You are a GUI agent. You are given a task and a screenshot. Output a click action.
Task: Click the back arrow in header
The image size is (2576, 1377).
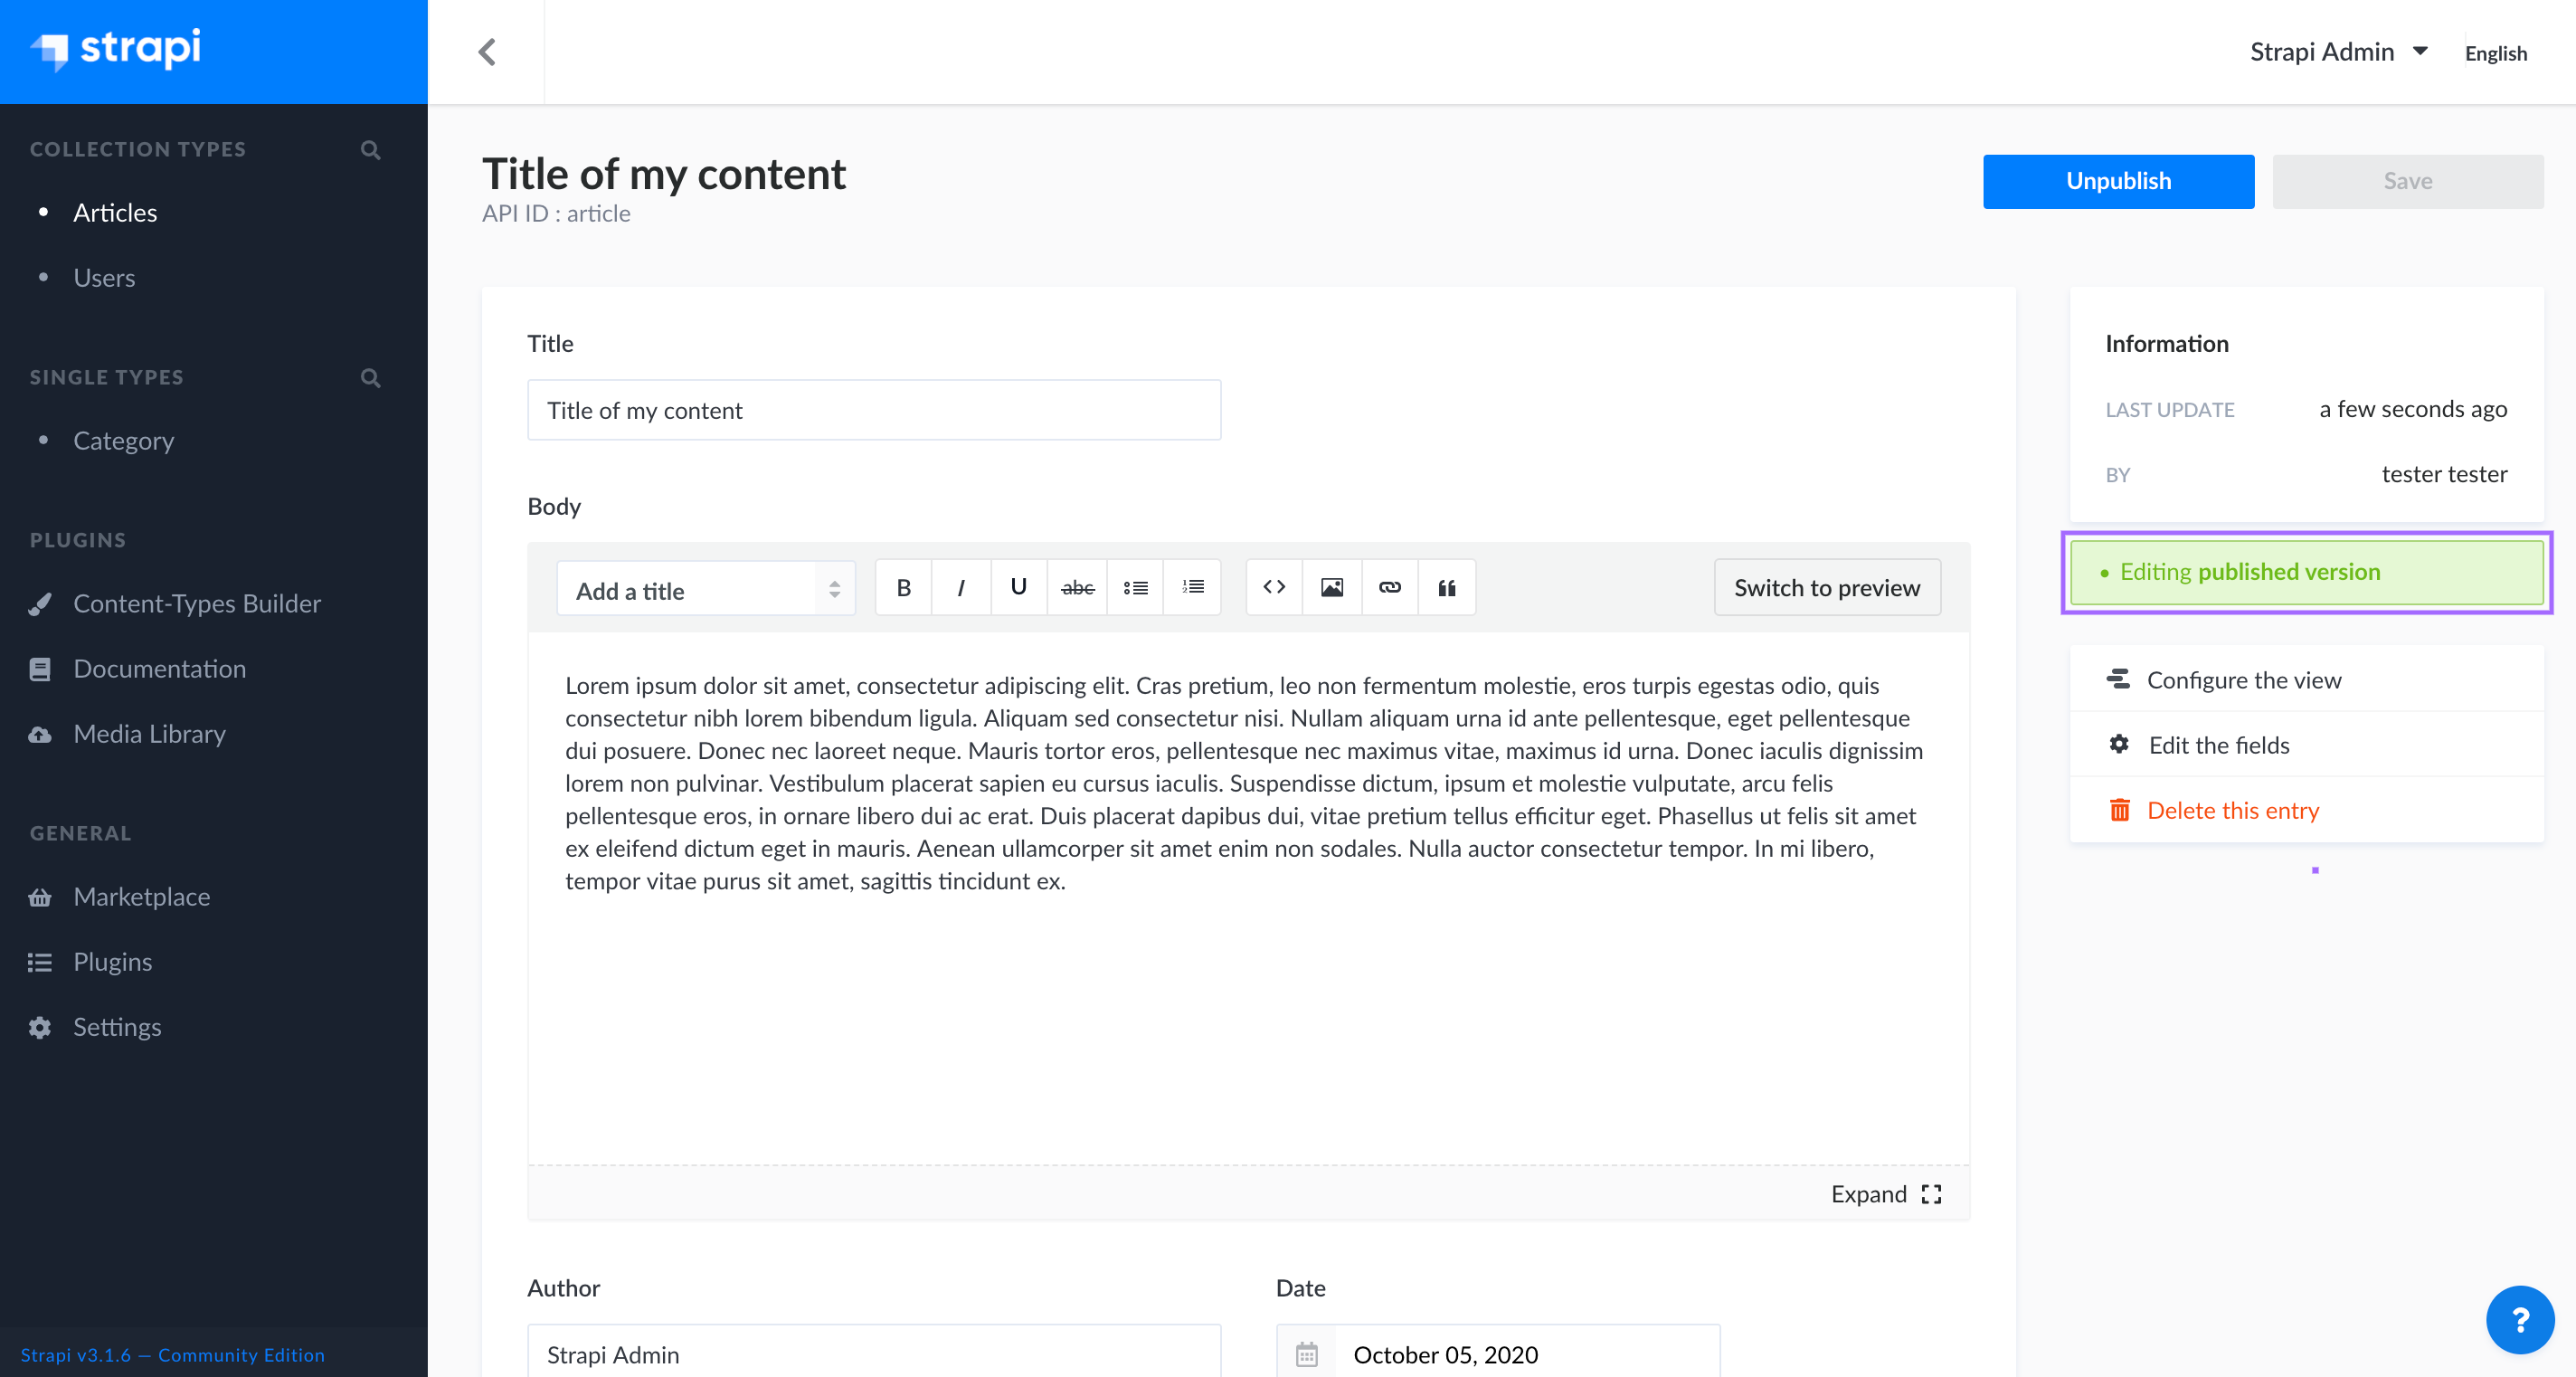[487, 52]
